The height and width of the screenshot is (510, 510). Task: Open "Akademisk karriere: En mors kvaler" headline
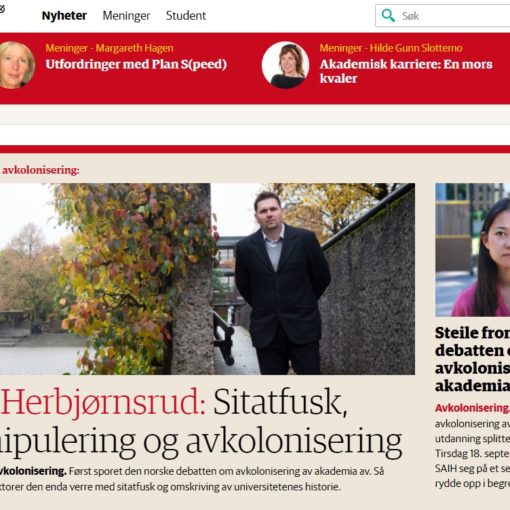[406, 71]
